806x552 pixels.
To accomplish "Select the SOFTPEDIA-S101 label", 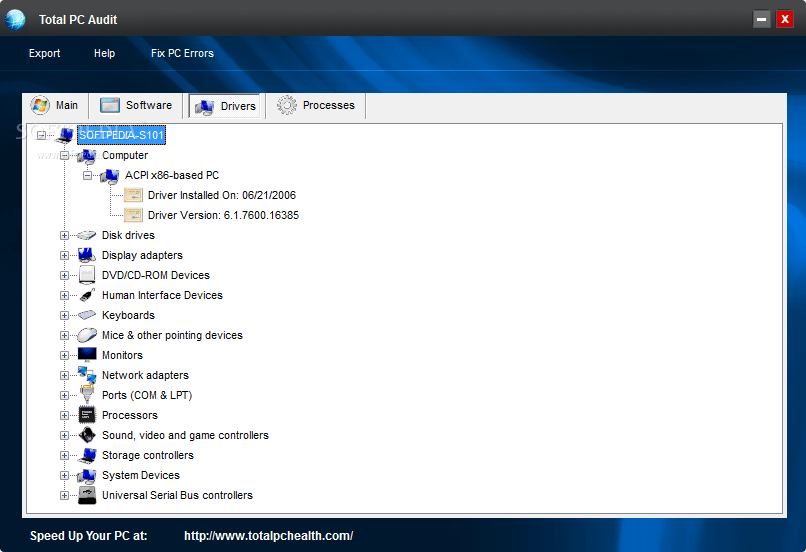I will tap(121, 135).
